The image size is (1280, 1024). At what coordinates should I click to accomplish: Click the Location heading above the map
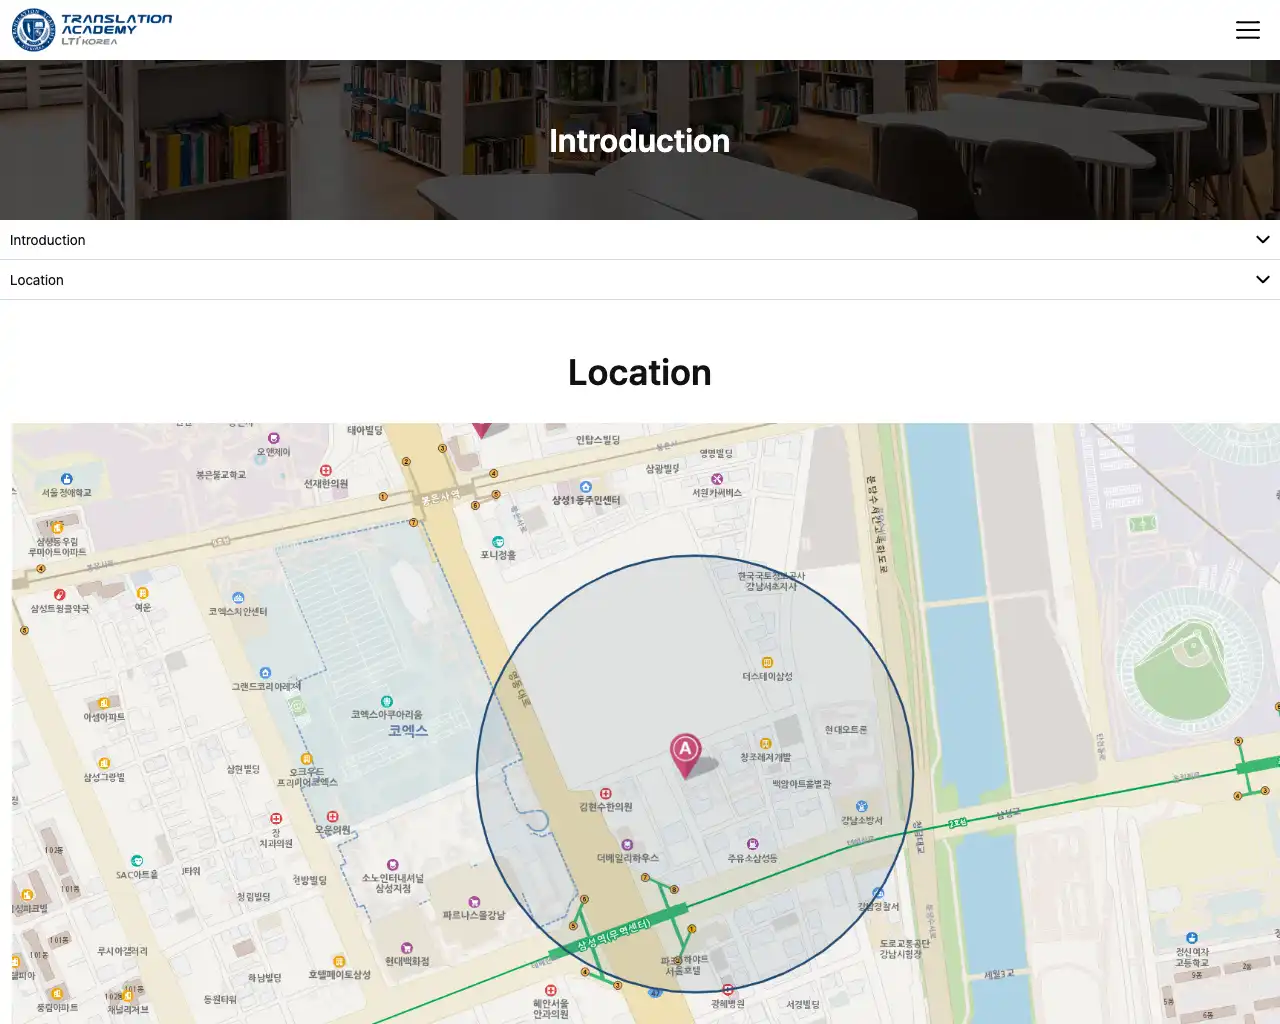tap(640, 373)
